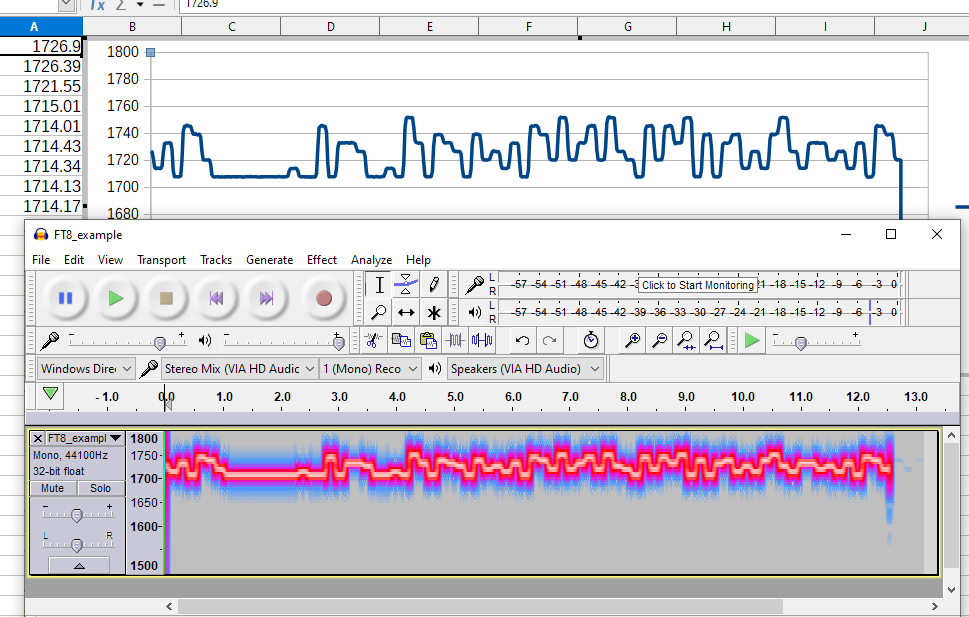Image resolution: width=969 pixels, height=617 pixels.
Task: Click the spreadsheet formula input field
Action: tap(575, 5)
